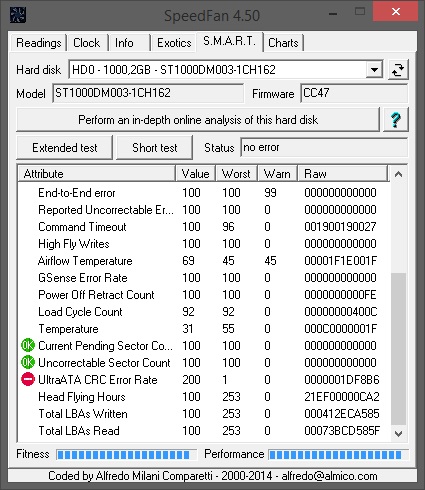425x490 pixels.
Task: Open the Exotics tab
Action: click(174, 43)
